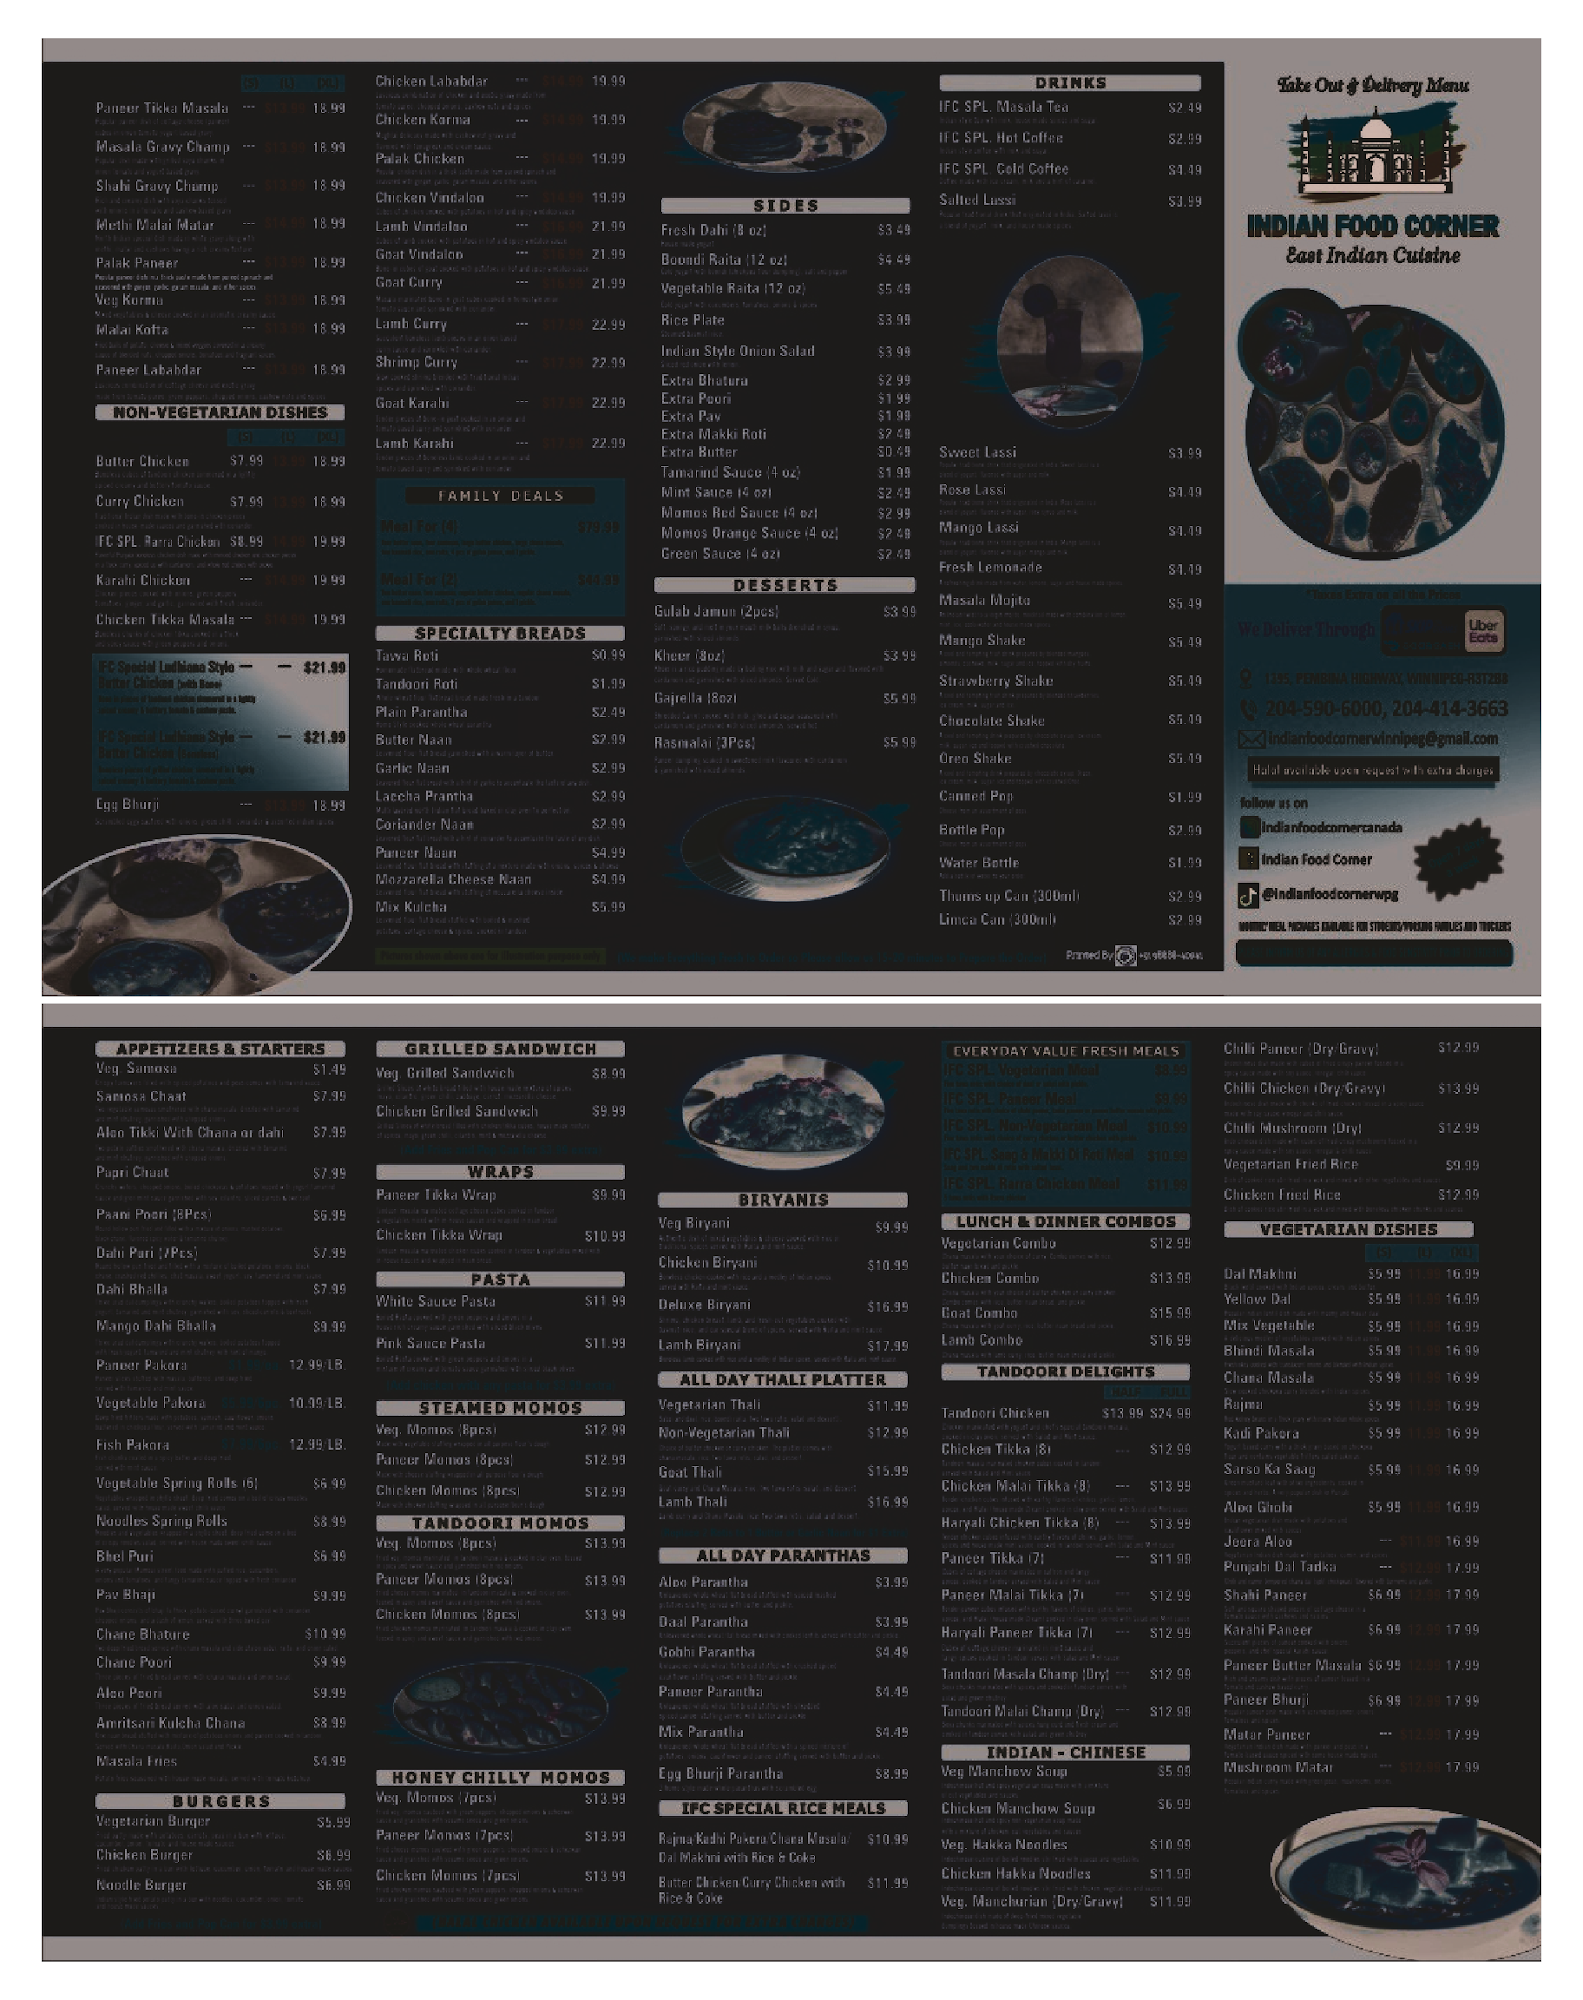Click the phone numbers 204-590-6000, 204-414-3663
This screenshot has height=2000, width=1583.
[1386, 709]
